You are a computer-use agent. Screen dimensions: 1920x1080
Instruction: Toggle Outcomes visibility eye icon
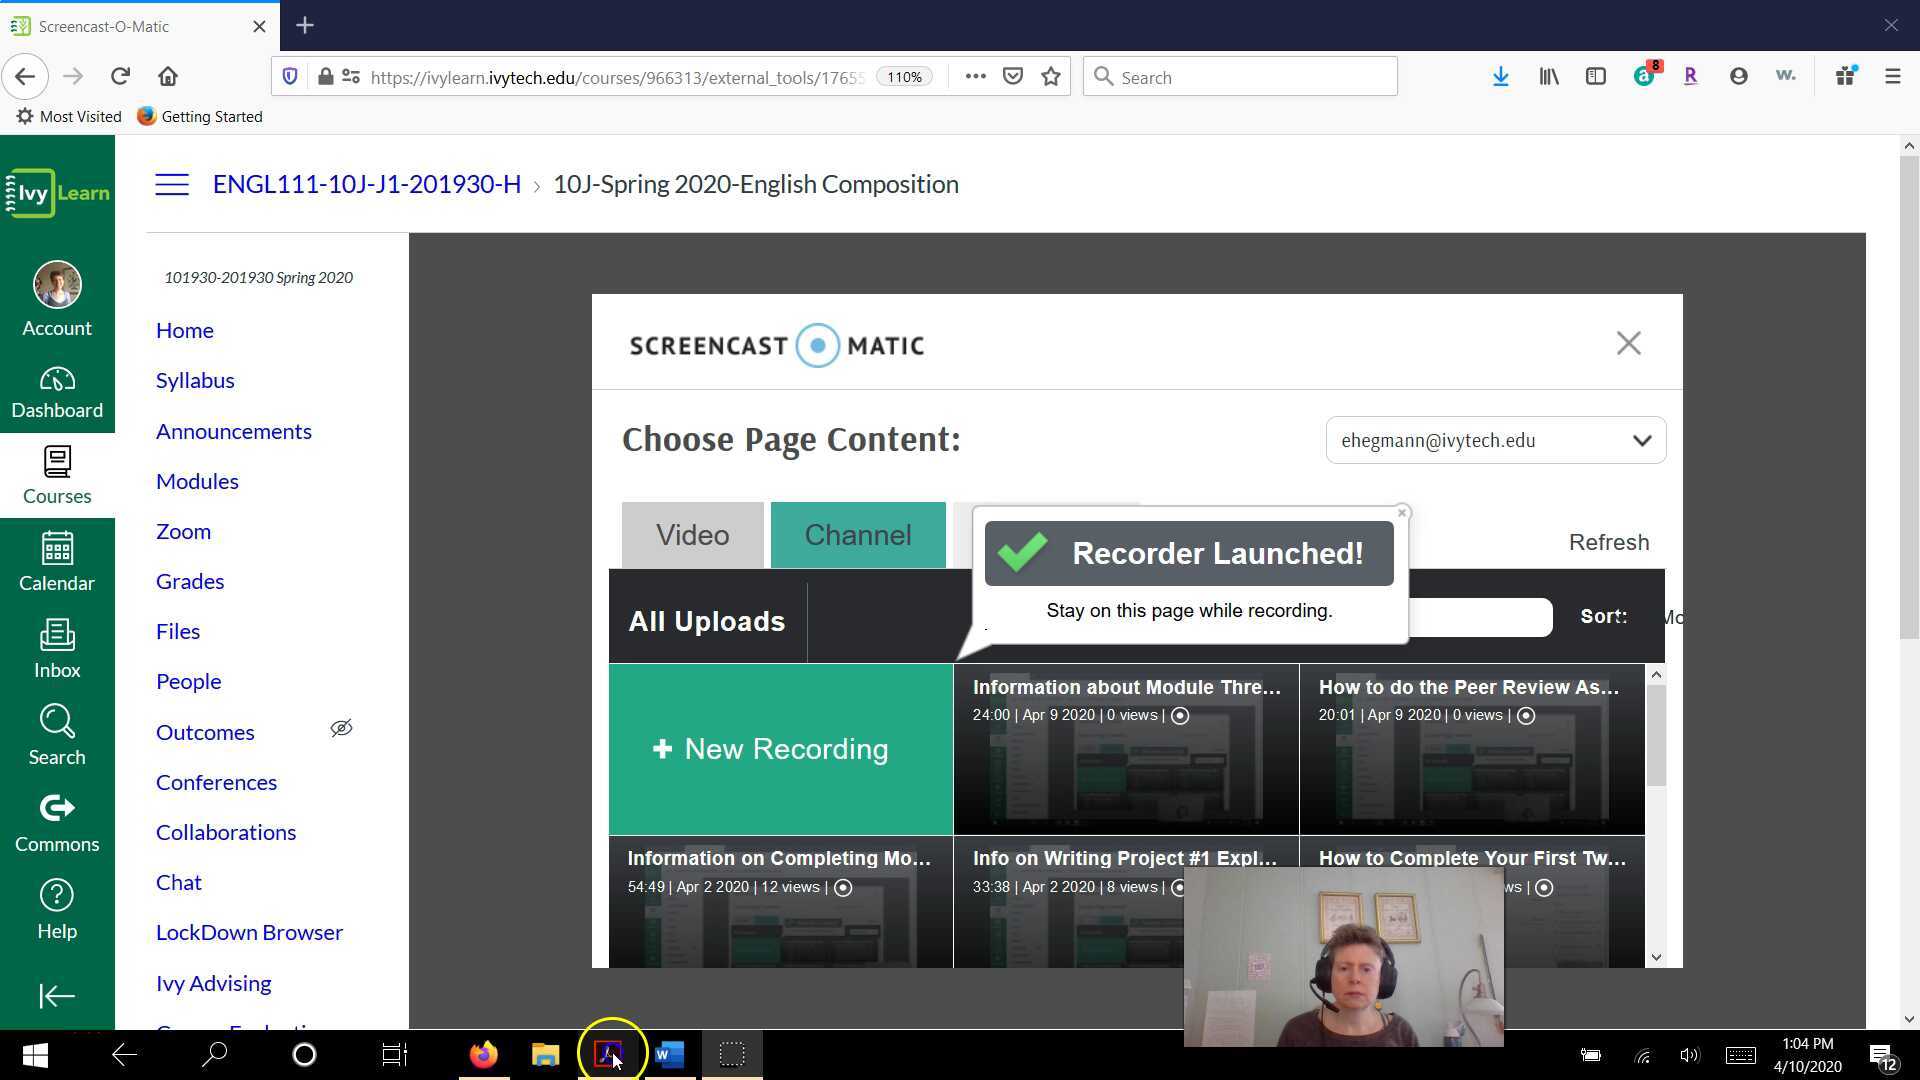click(x=341, y=729)
